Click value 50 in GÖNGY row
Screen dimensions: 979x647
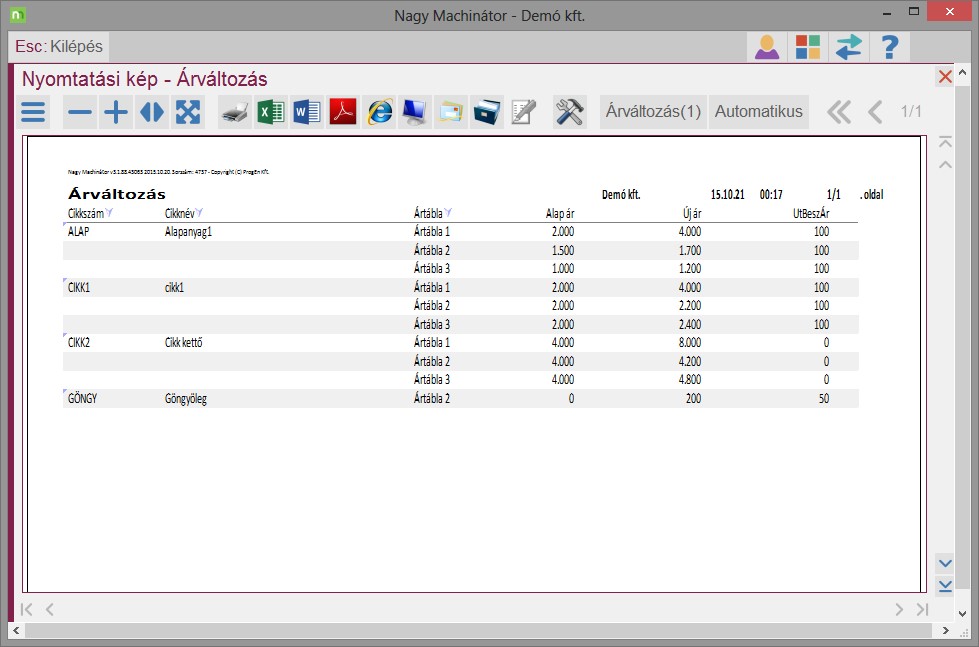point(824,398)
